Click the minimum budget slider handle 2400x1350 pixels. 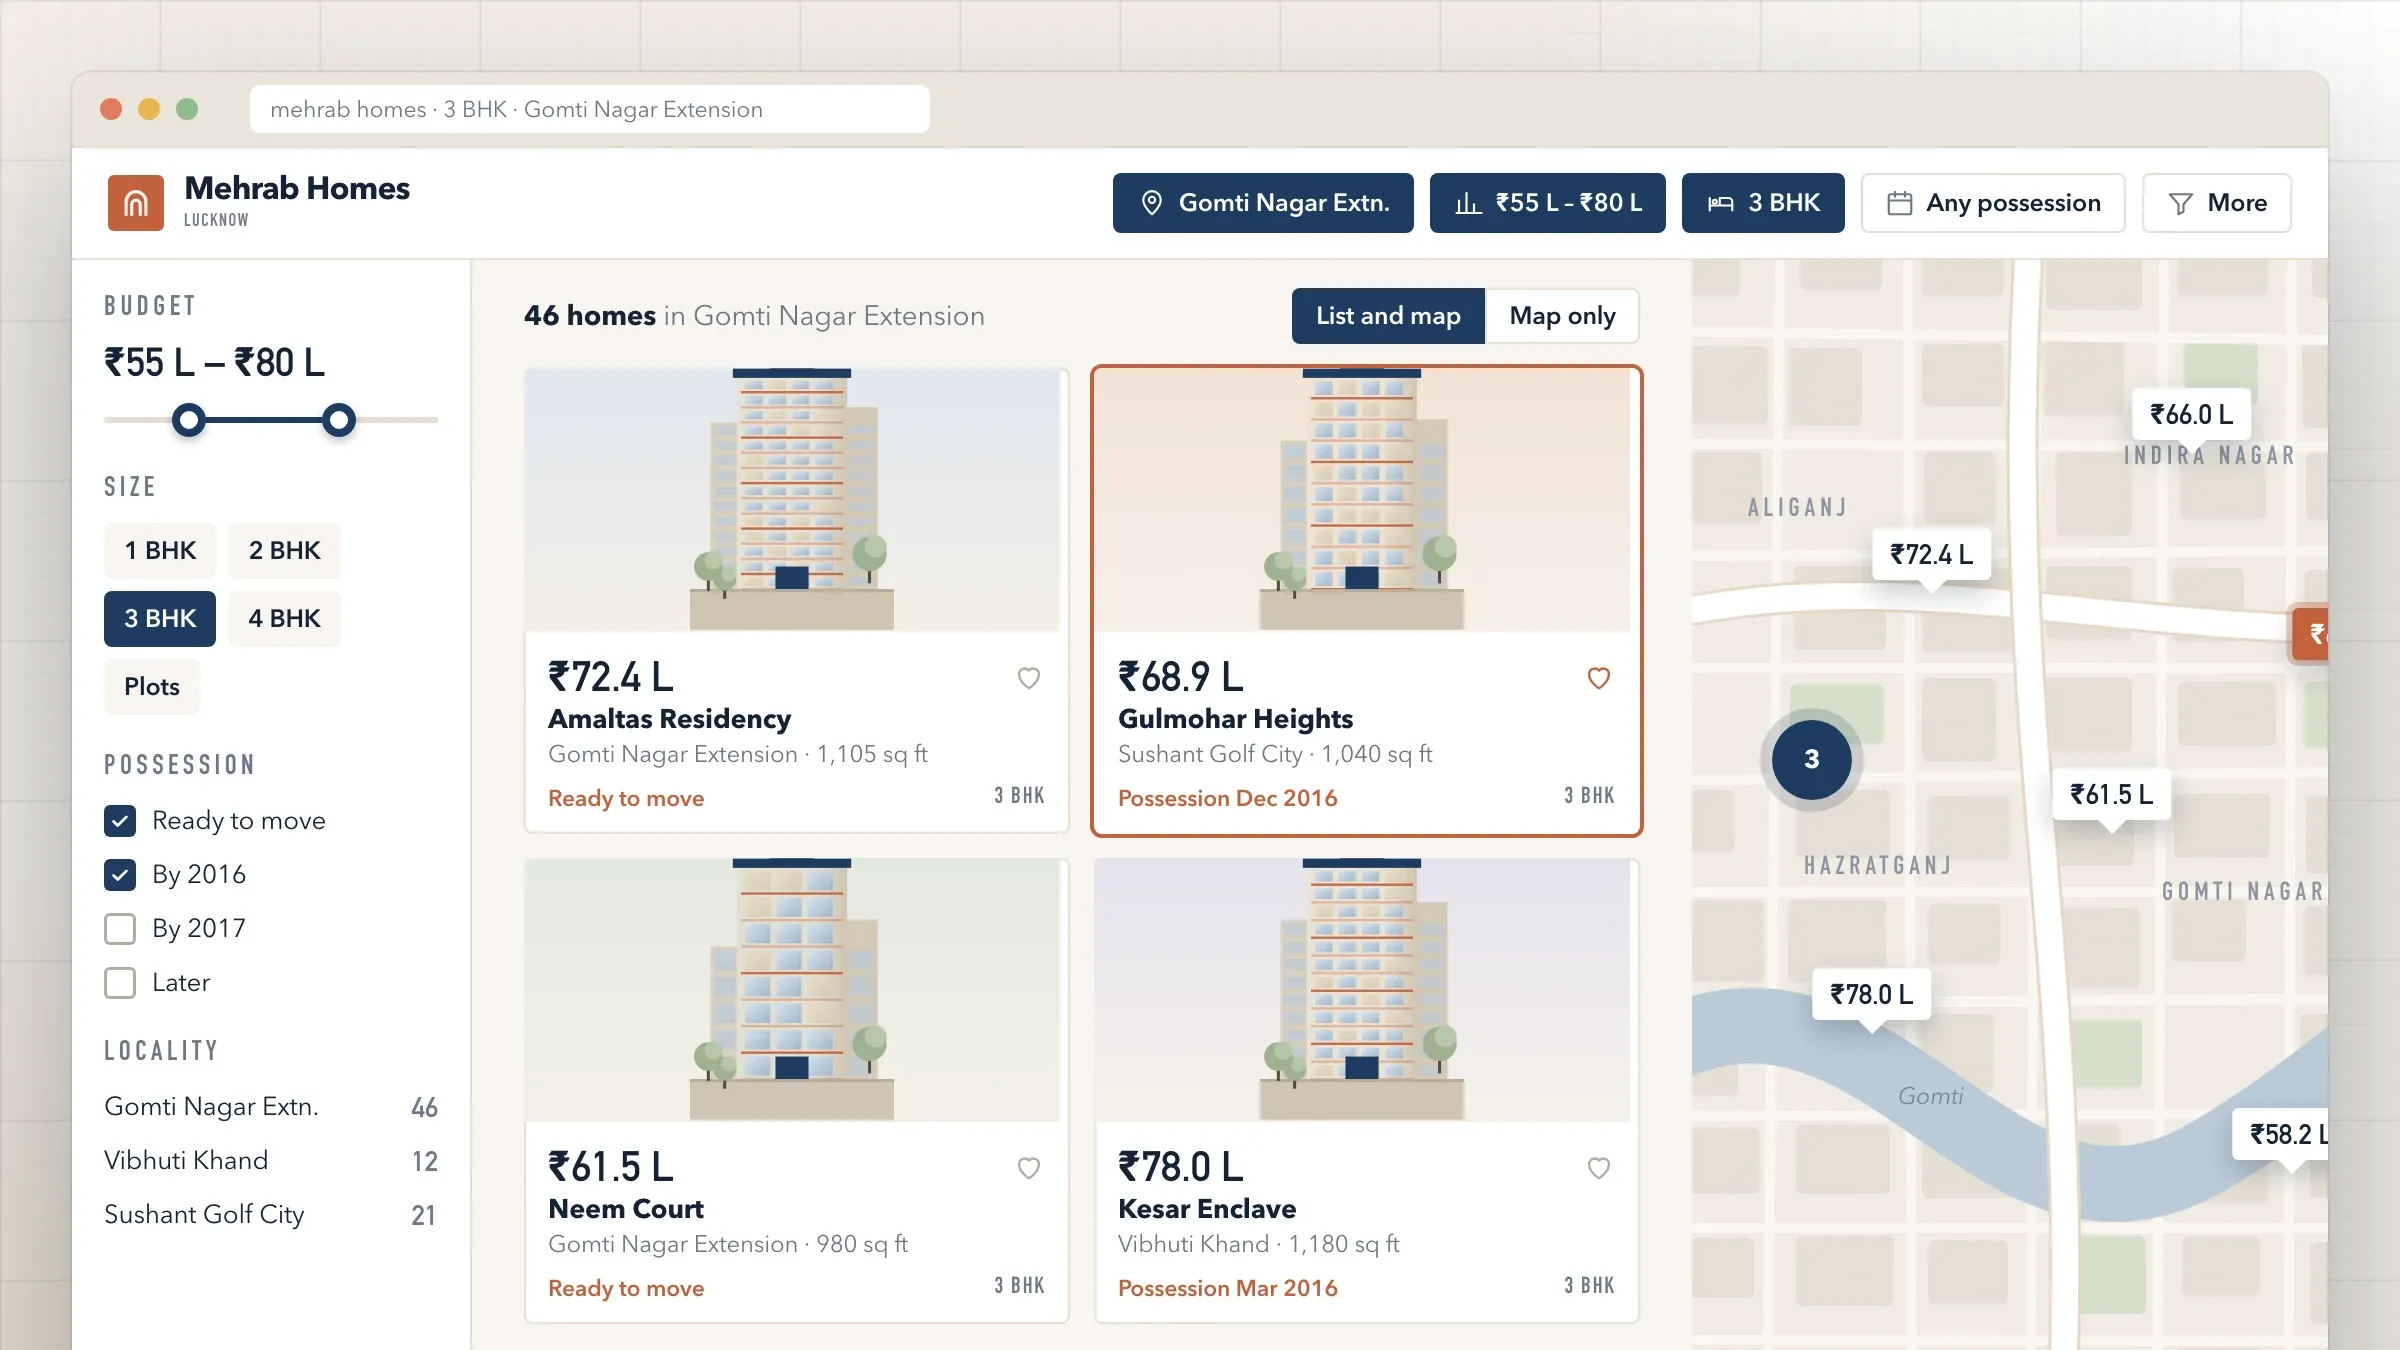(x=189, y=420)
